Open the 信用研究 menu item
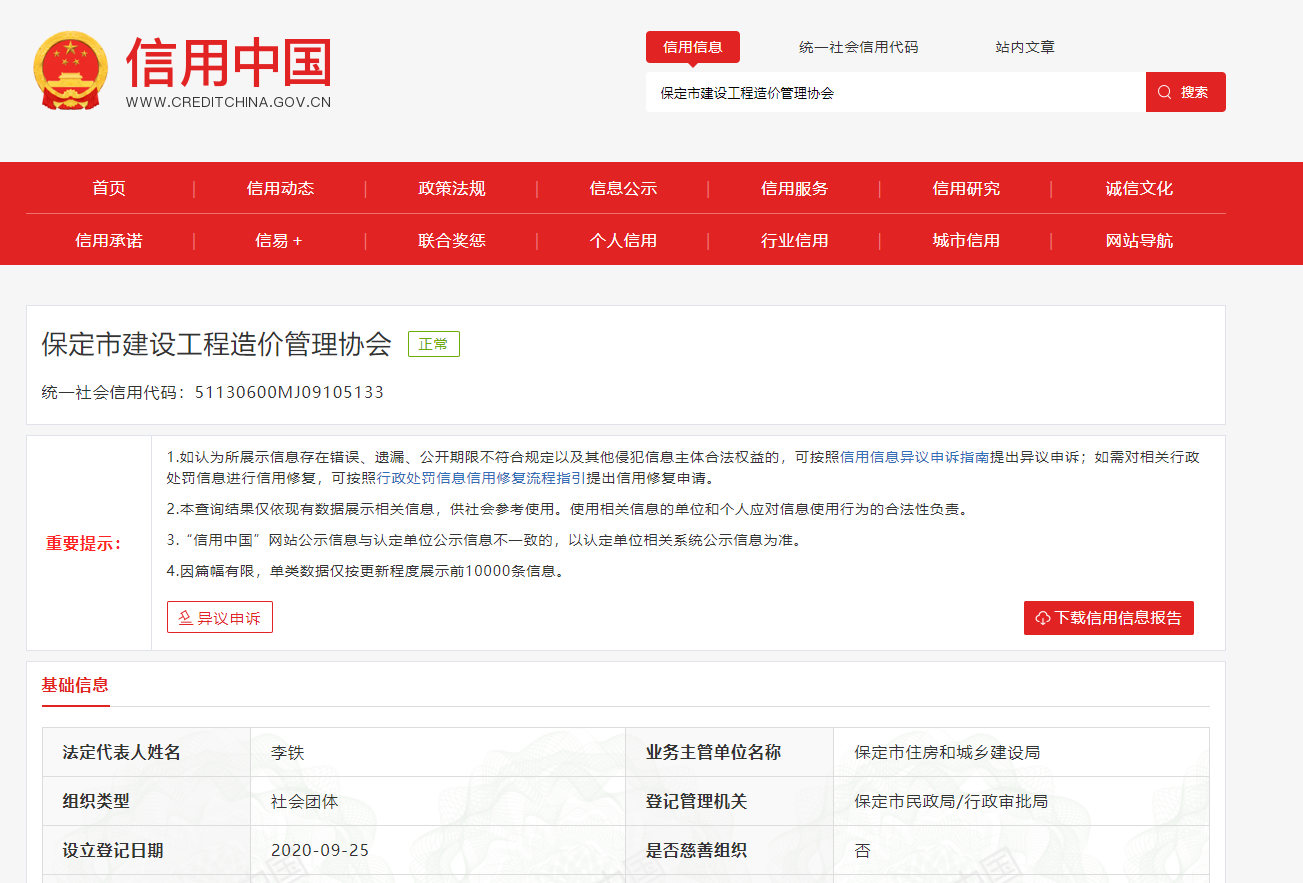The height and width of the screenshot is (883, 1303). coord(966,188)
